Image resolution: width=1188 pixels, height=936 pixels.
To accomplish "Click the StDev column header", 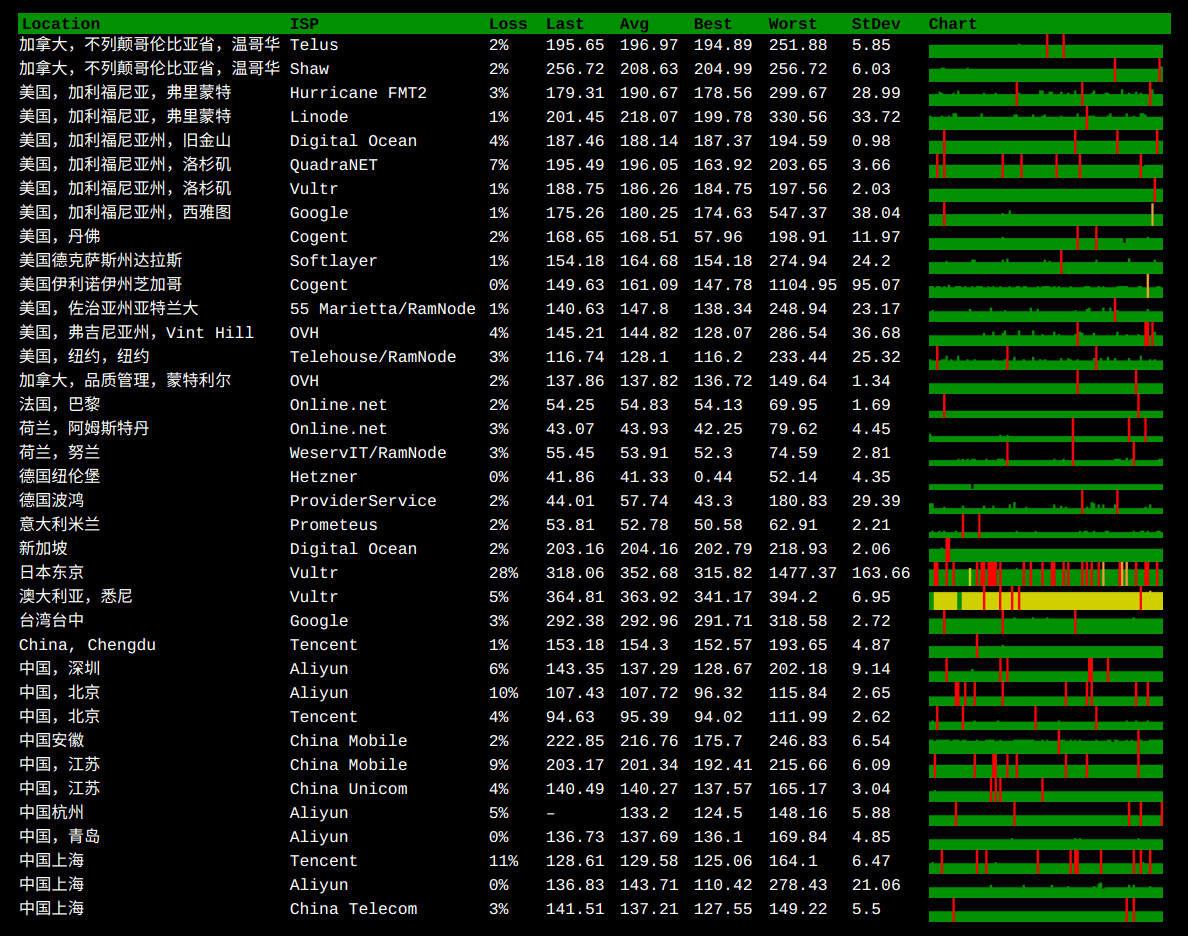I will (x=876, y=24).
